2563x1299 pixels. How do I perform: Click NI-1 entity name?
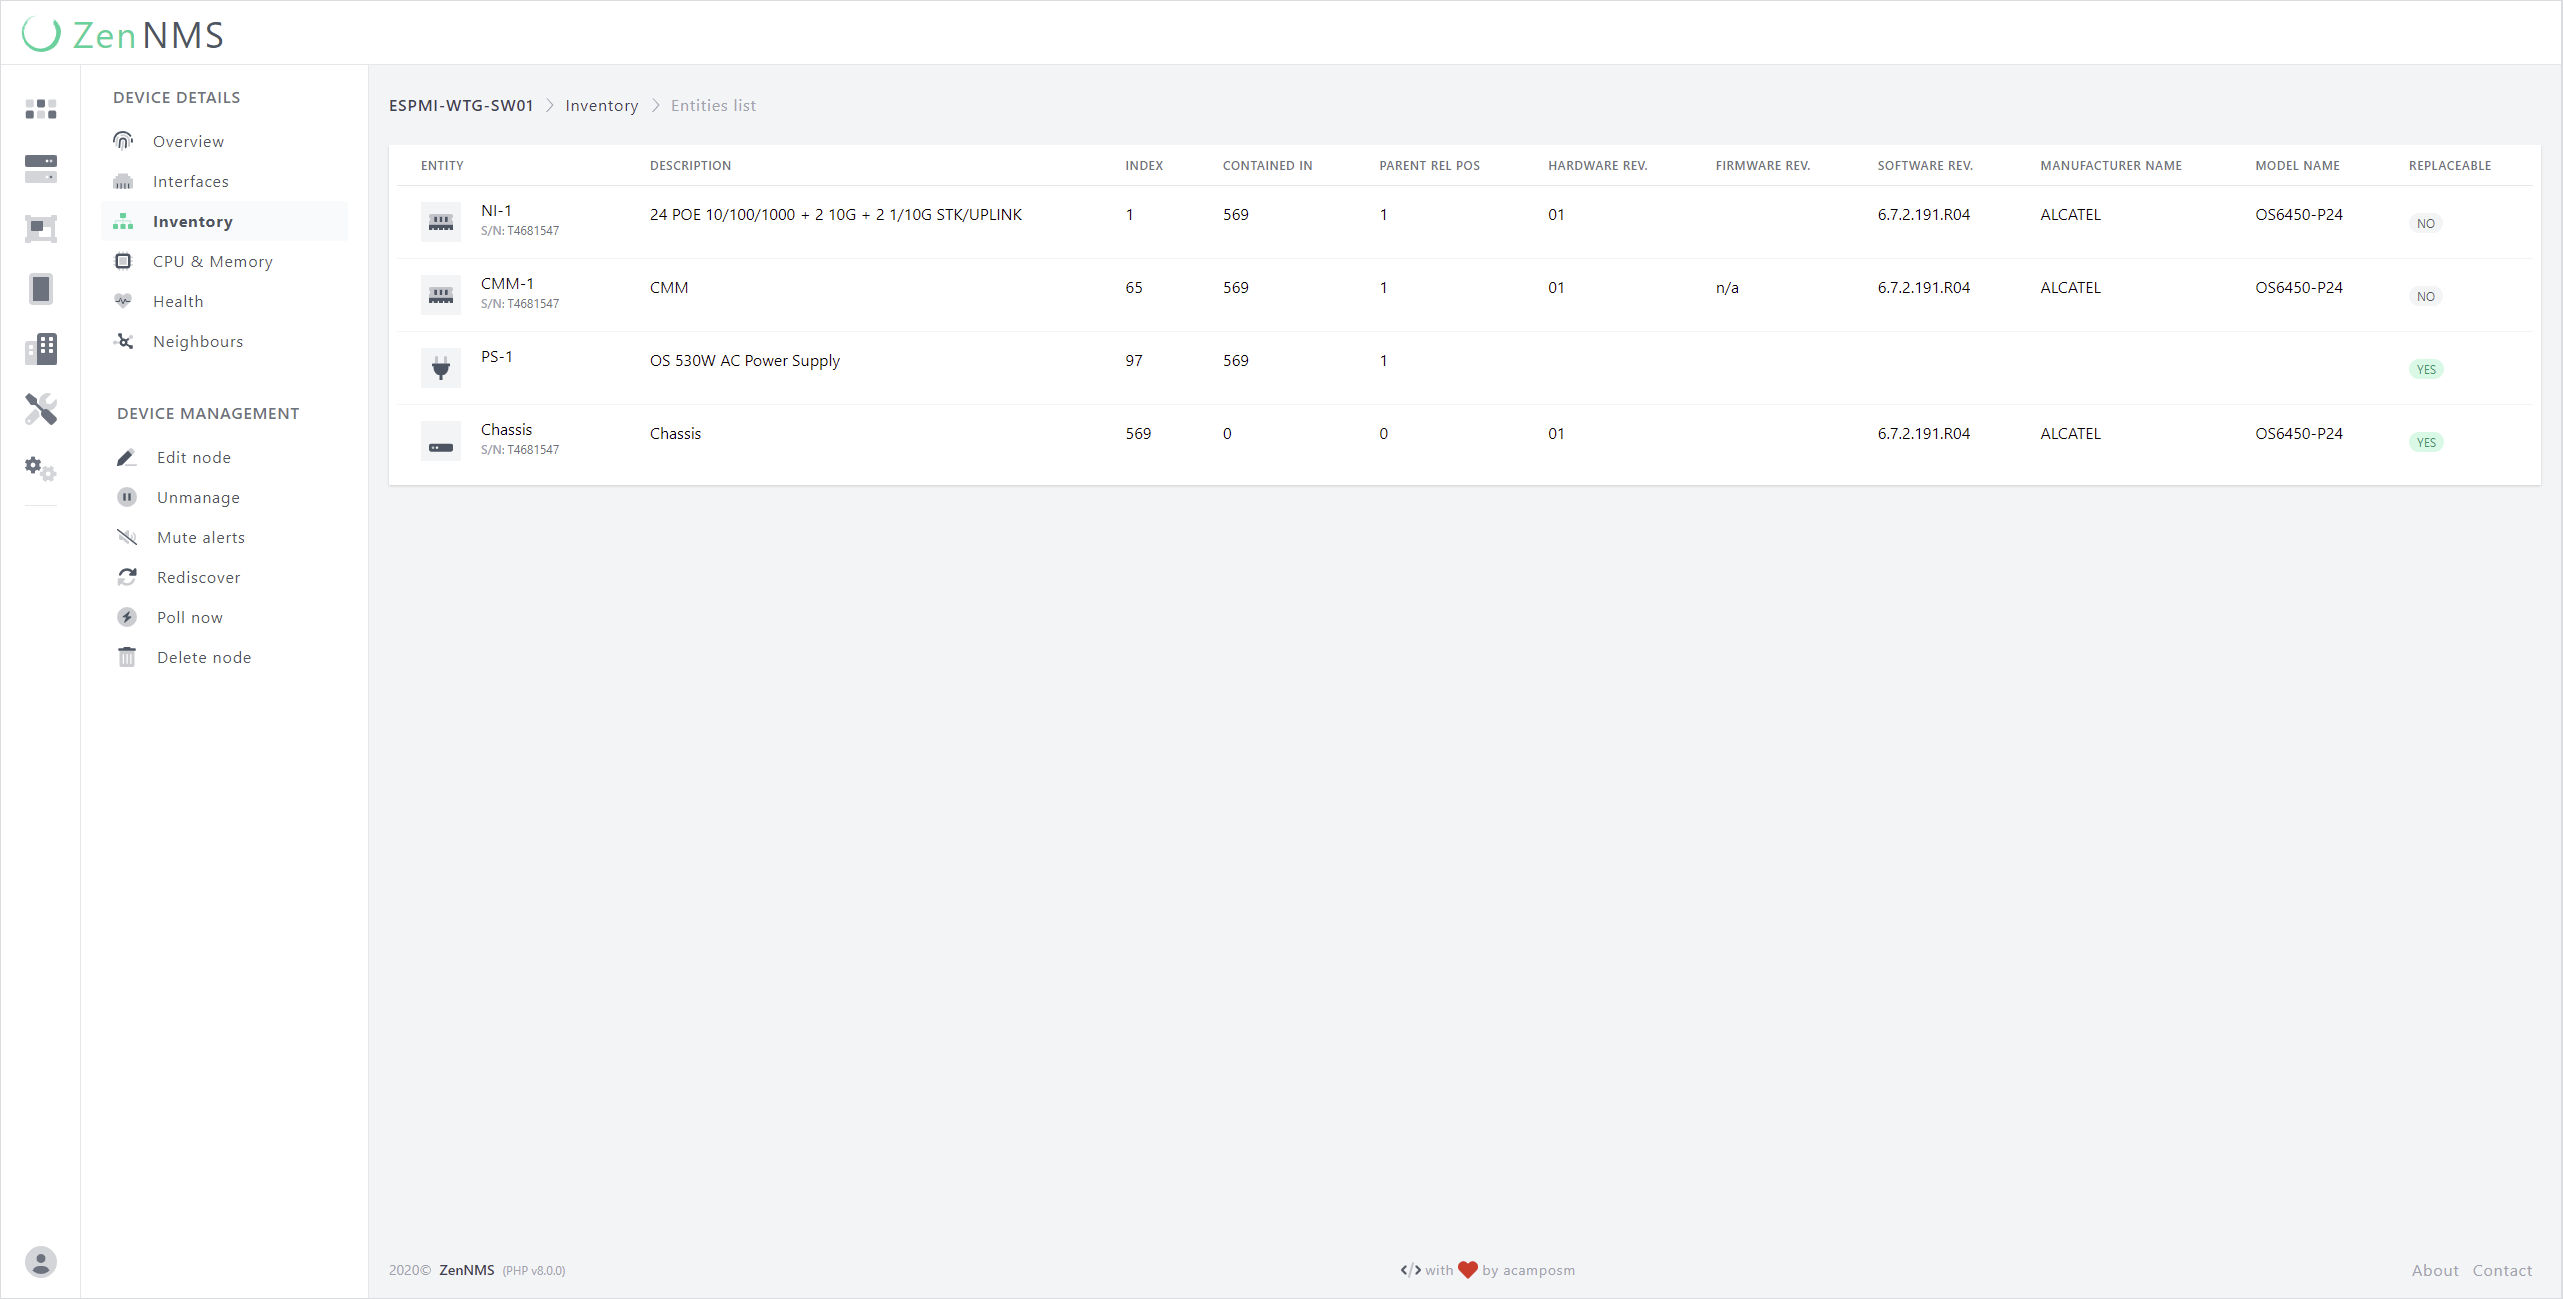click(496, 211)
